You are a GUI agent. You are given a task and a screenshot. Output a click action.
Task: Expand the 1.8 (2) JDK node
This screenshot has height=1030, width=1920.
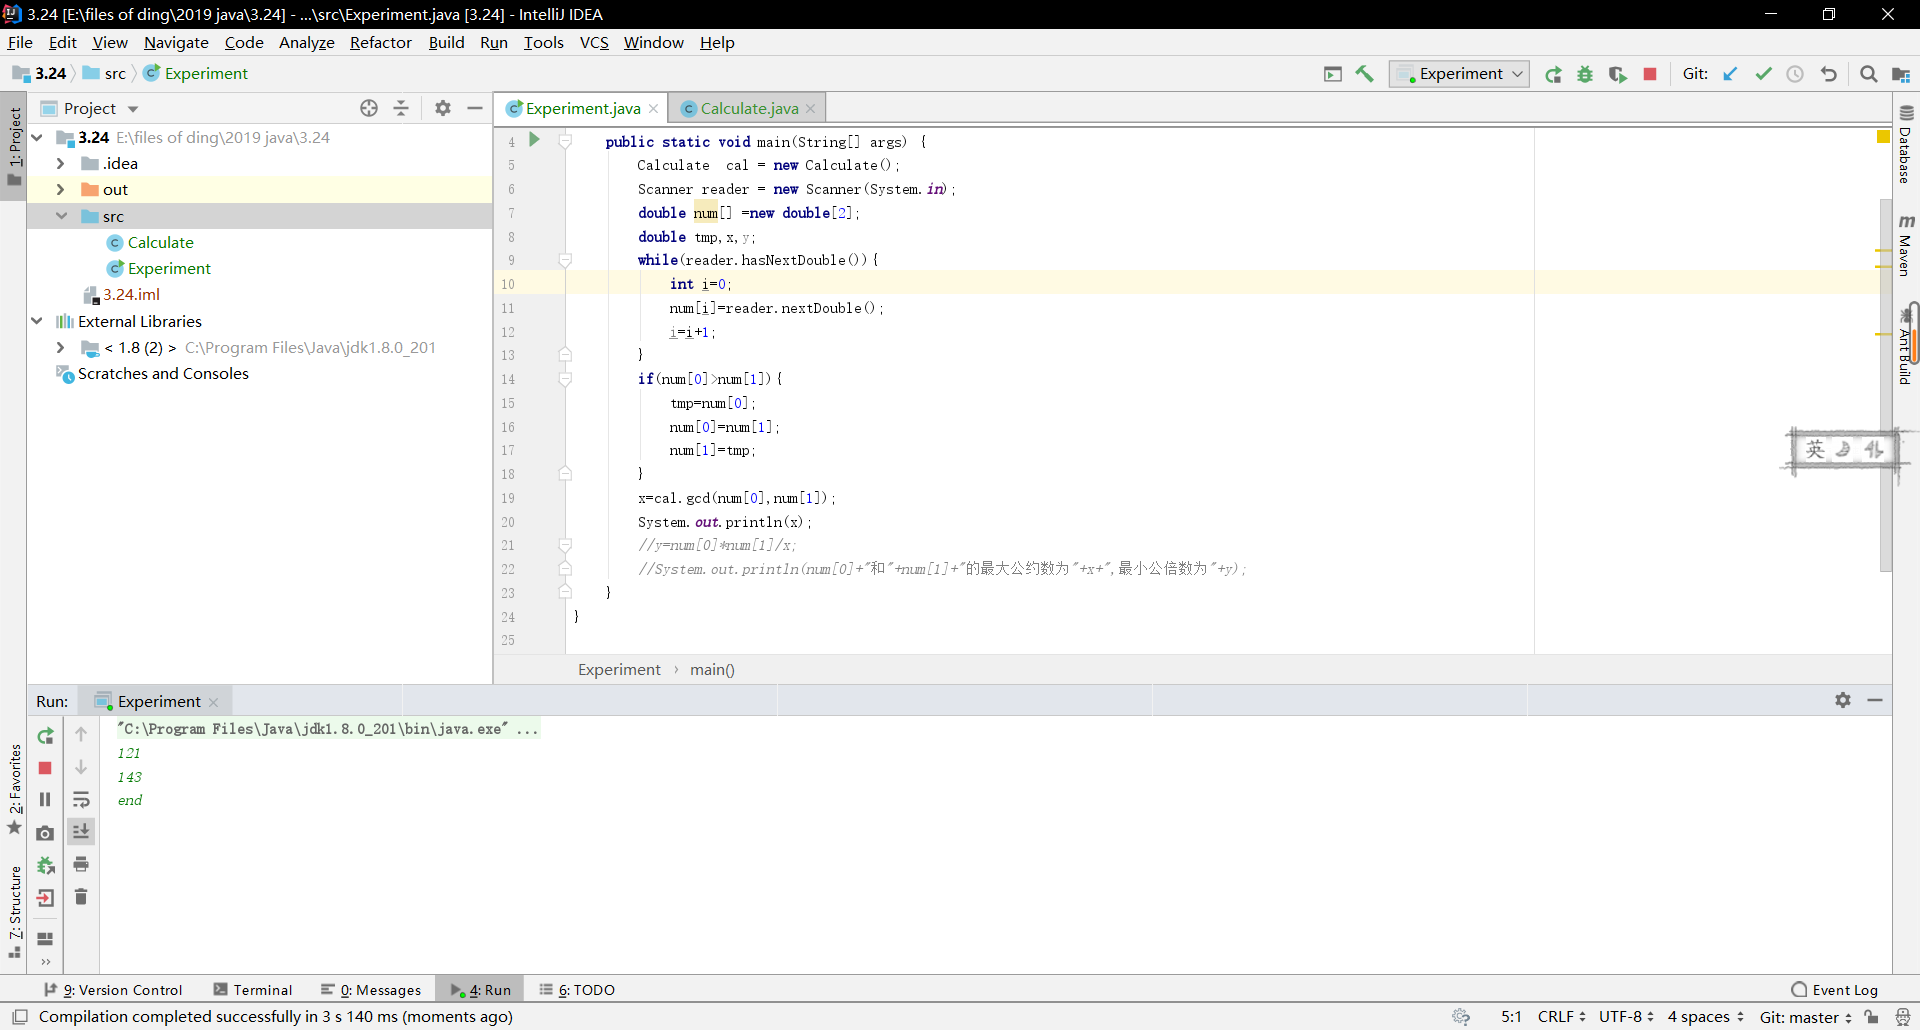click(x=60, y=347)
